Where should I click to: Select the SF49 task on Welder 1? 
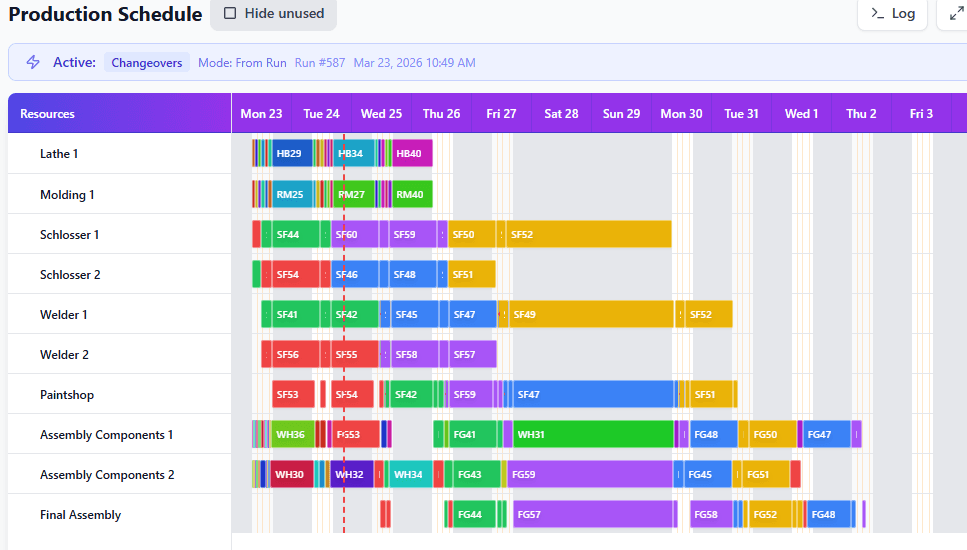tap(591, 314)
